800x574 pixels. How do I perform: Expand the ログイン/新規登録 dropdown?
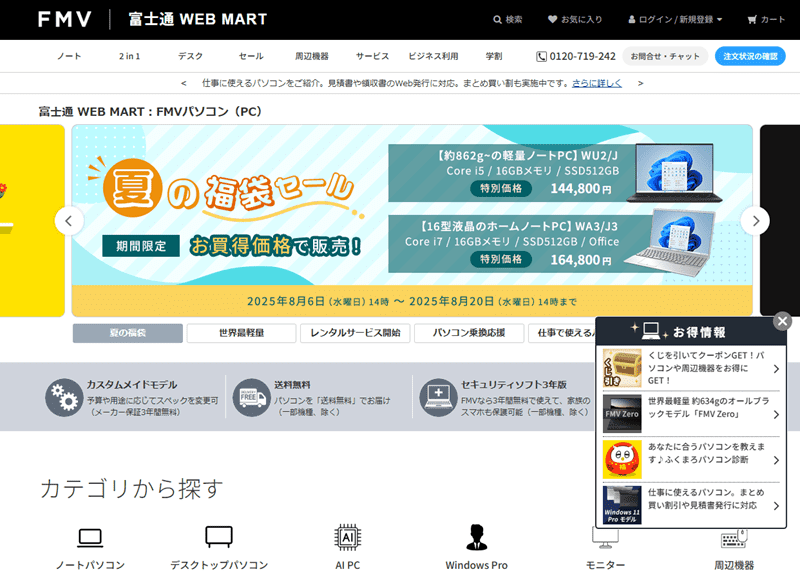coord(675,19)
